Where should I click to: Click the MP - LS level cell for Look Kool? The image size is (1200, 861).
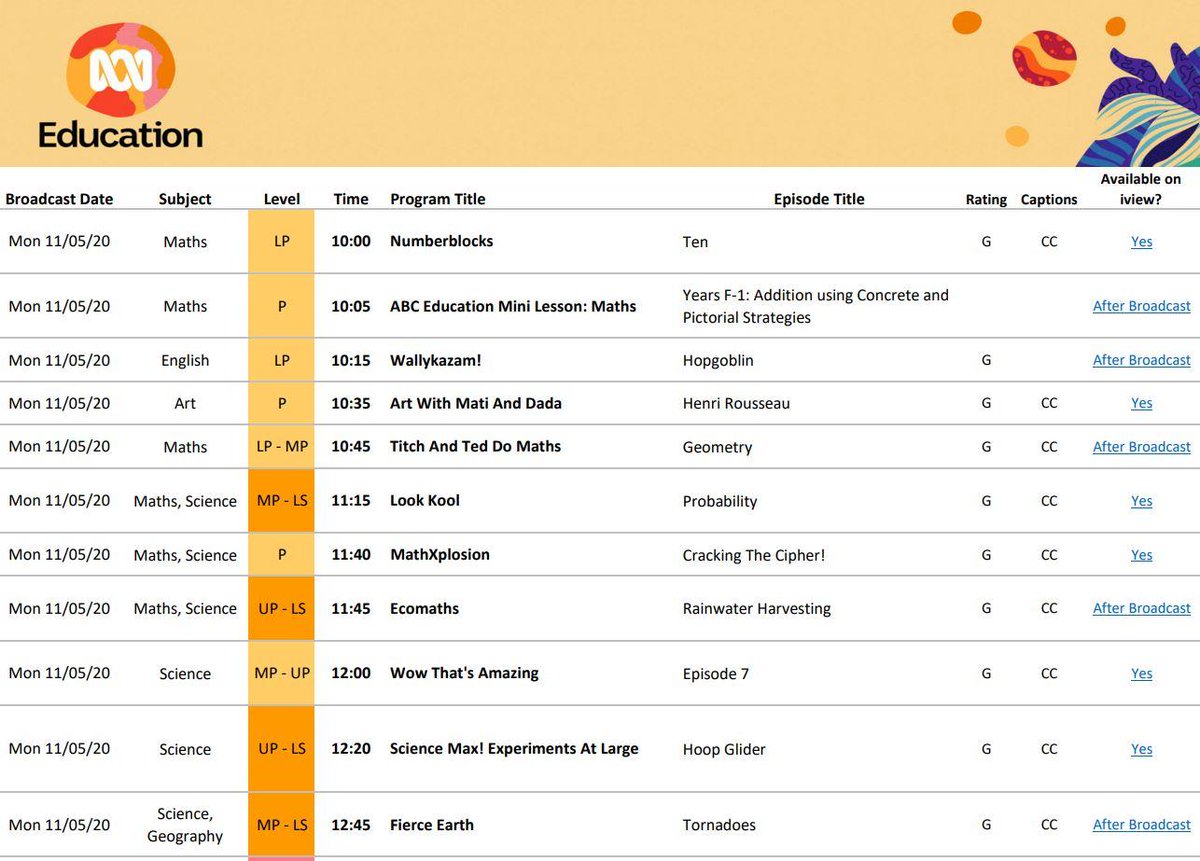[x=281, y=501]
